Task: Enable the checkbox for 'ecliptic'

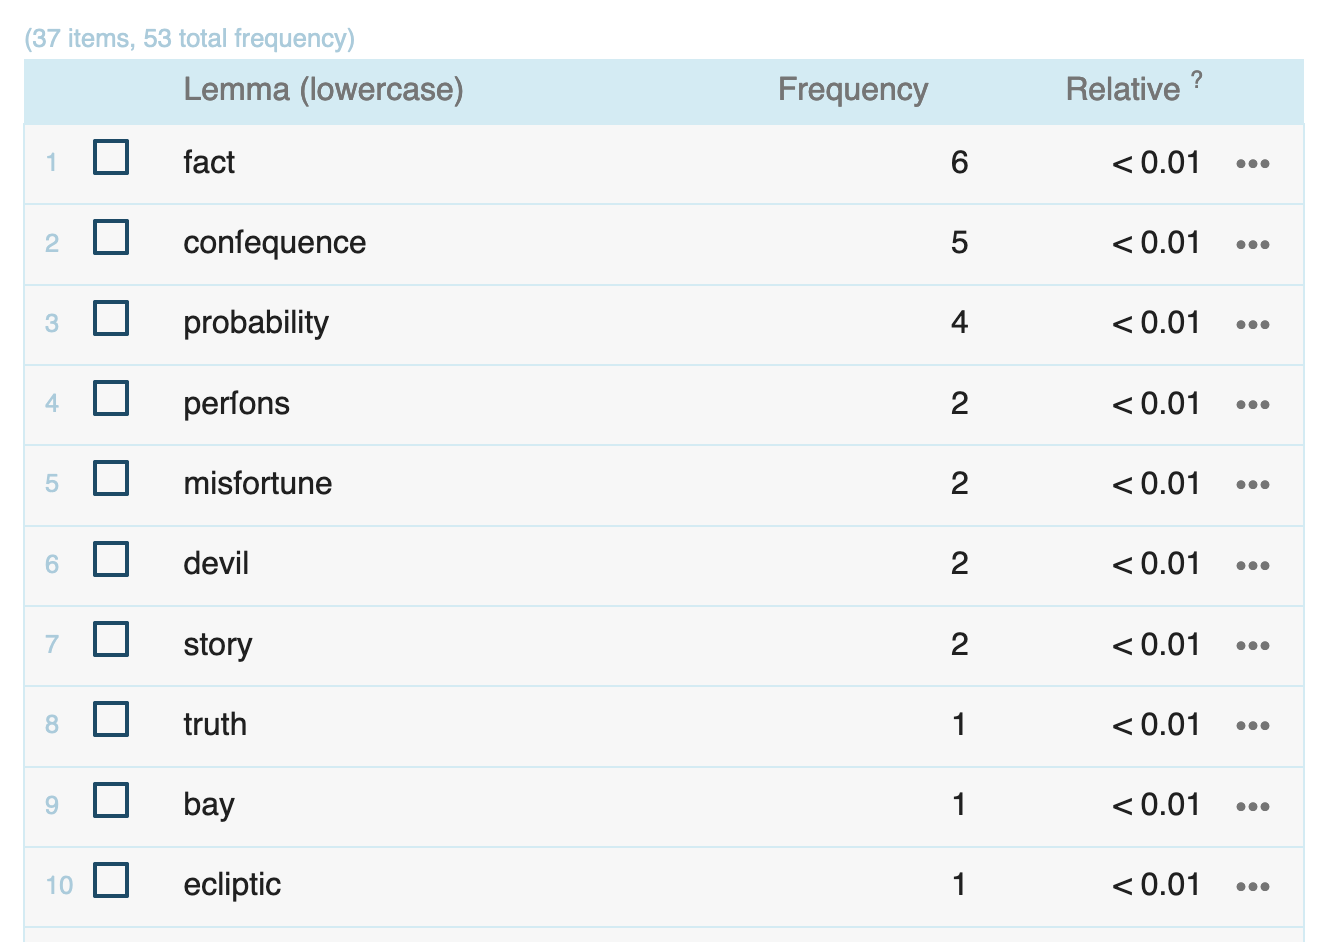Action: (111, 880)
